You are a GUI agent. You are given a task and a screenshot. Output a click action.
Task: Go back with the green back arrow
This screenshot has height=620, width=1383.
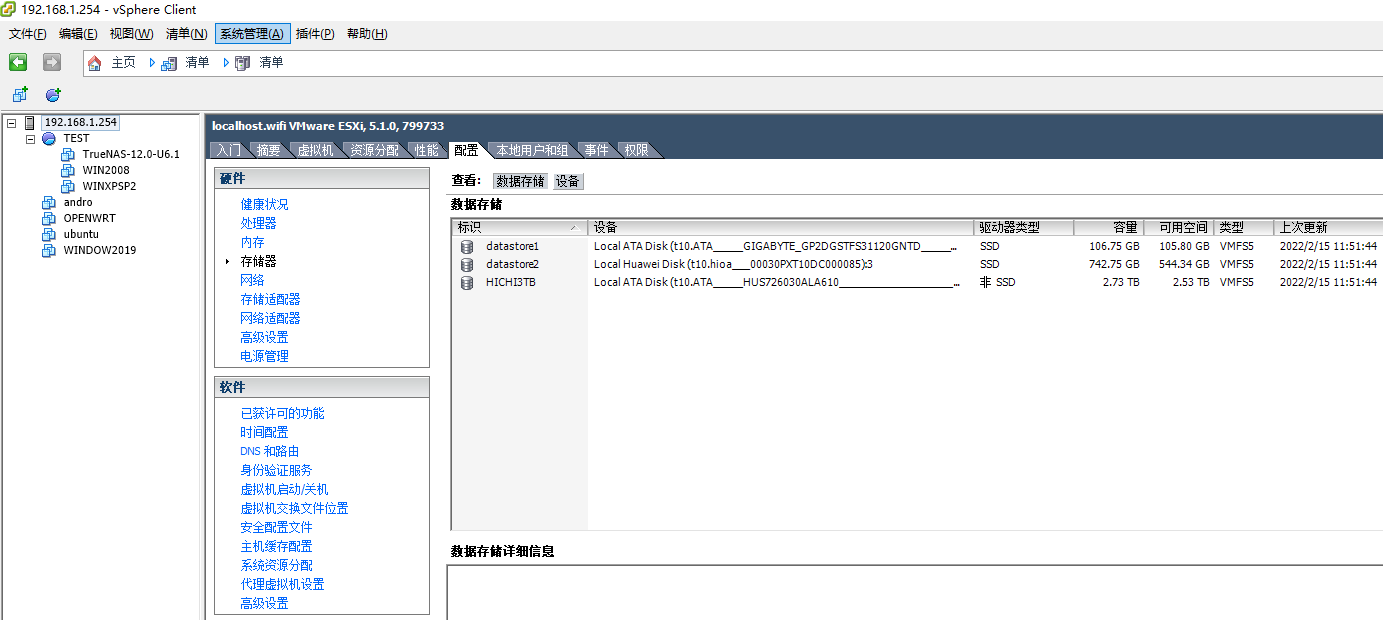pyautogui.click(x=18, y=62)
